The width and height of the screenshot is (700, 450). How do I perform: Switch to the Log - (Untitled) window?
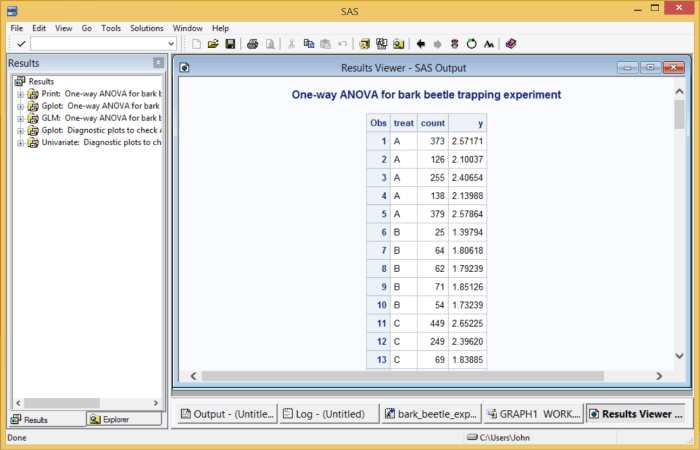[327, 413]
